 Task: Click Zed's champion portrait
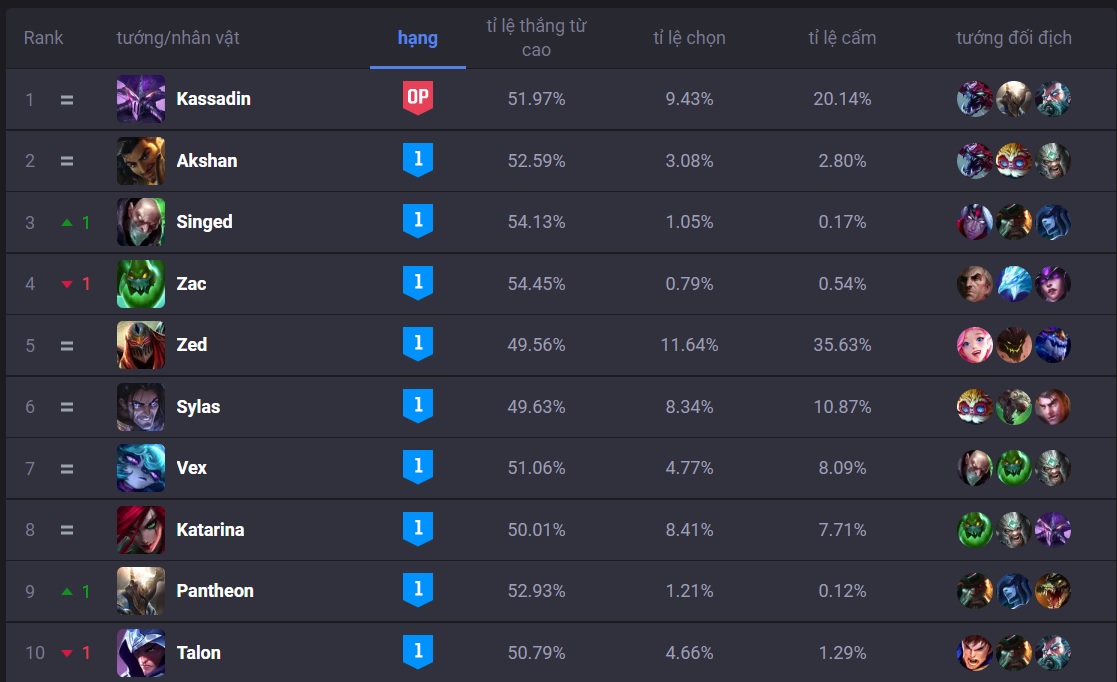(141, 345)
